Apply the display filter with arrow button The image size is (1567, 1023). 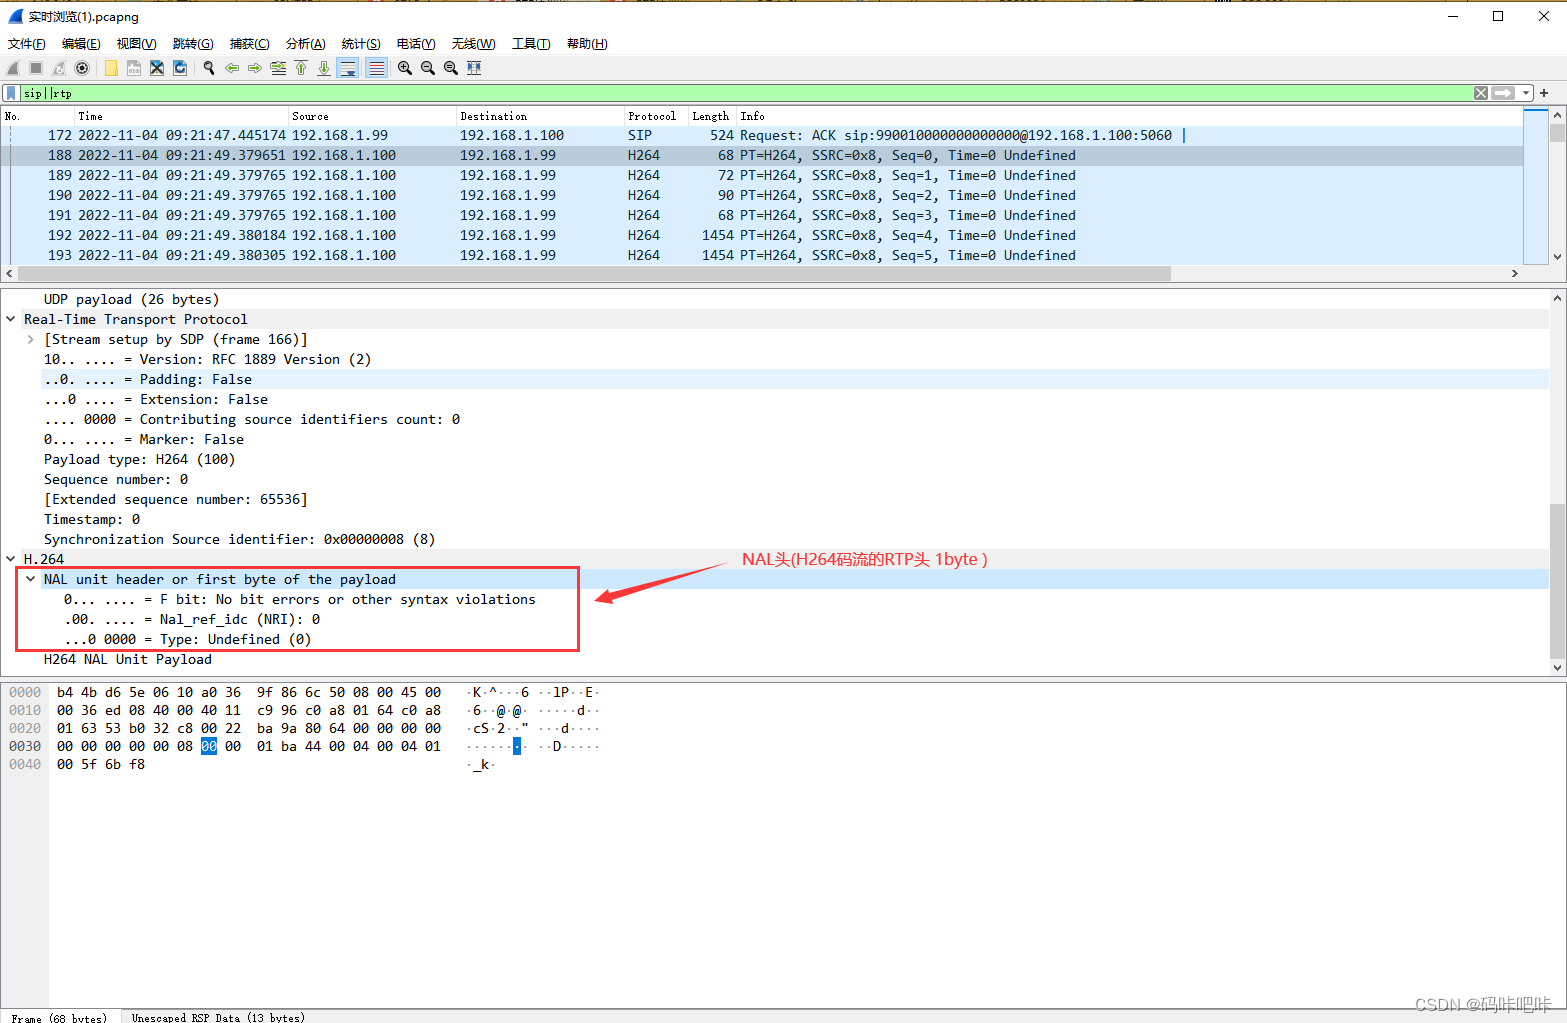pos(1502,92)
